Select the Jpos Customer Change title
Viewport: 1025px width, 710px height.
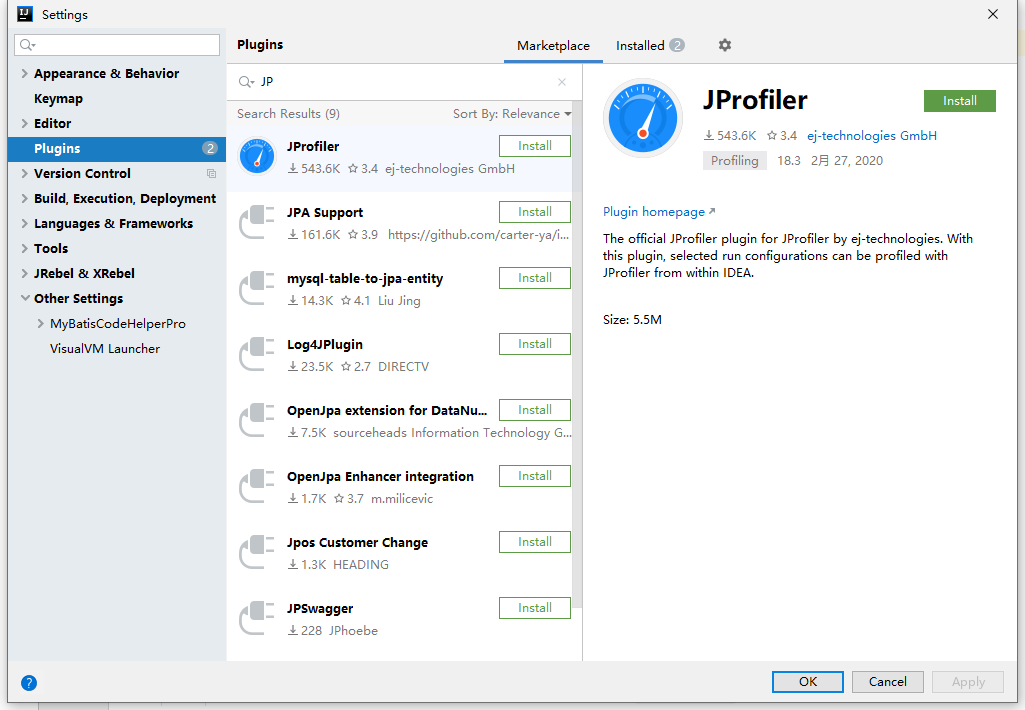coord(357,543)
